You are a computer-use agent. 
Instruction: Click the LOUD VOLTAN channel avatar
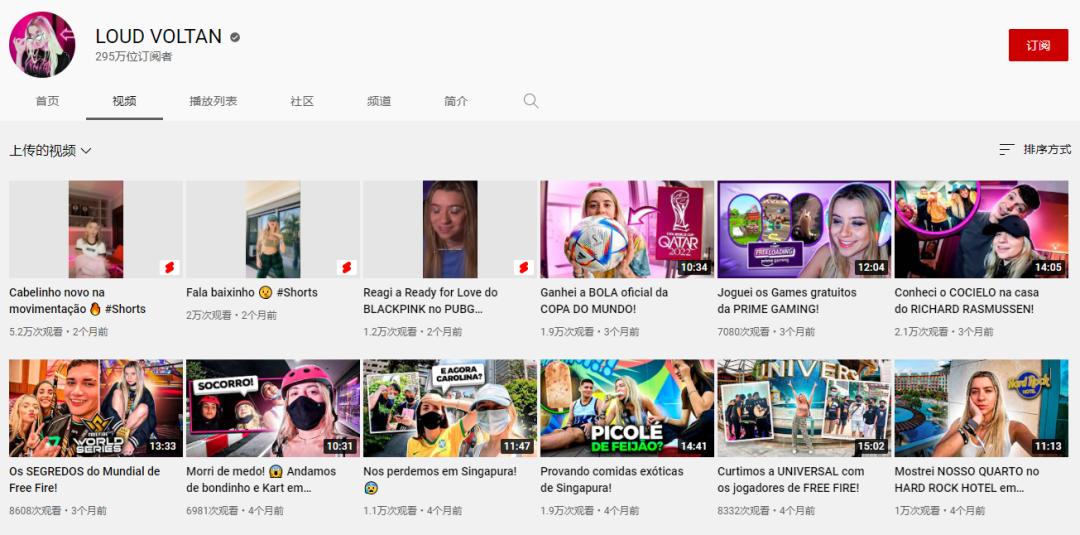(42, 45)
